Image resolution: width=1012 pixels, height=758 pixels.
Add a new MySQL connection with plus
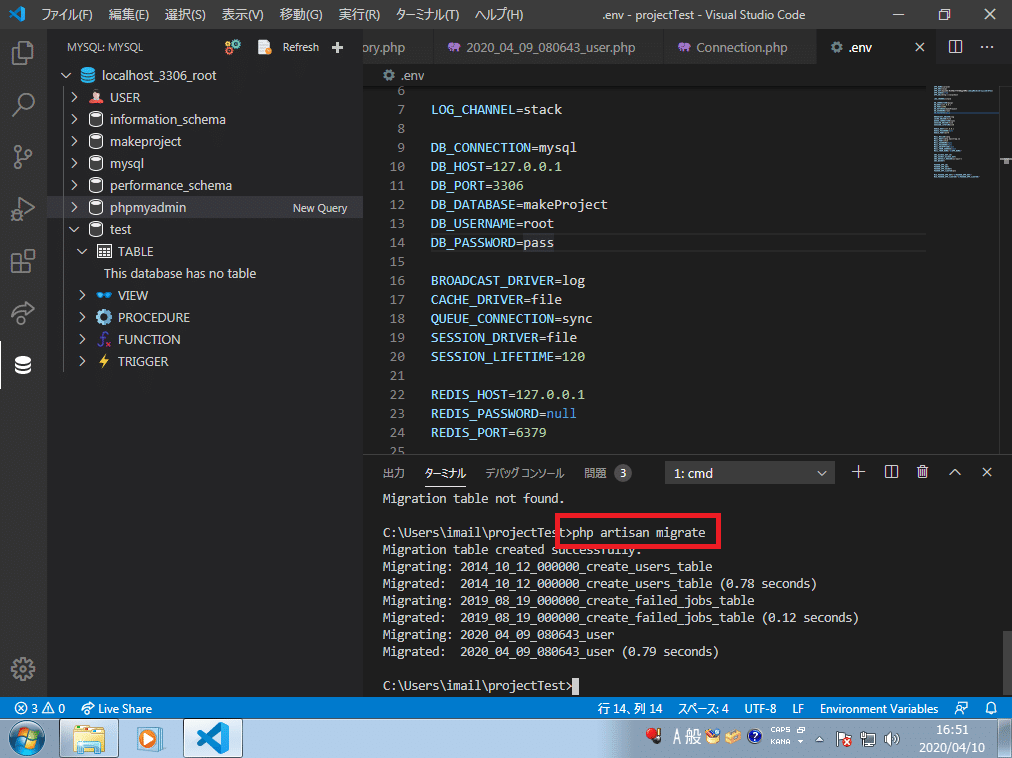coord(338,47)
